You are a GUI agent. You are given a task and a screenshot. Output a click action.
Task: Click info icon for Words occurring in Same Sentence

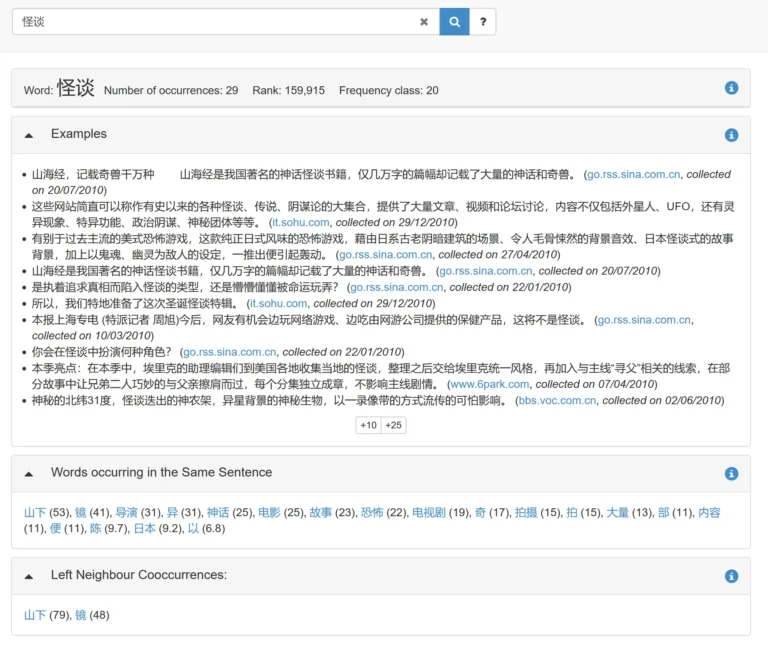click(731, 474)
